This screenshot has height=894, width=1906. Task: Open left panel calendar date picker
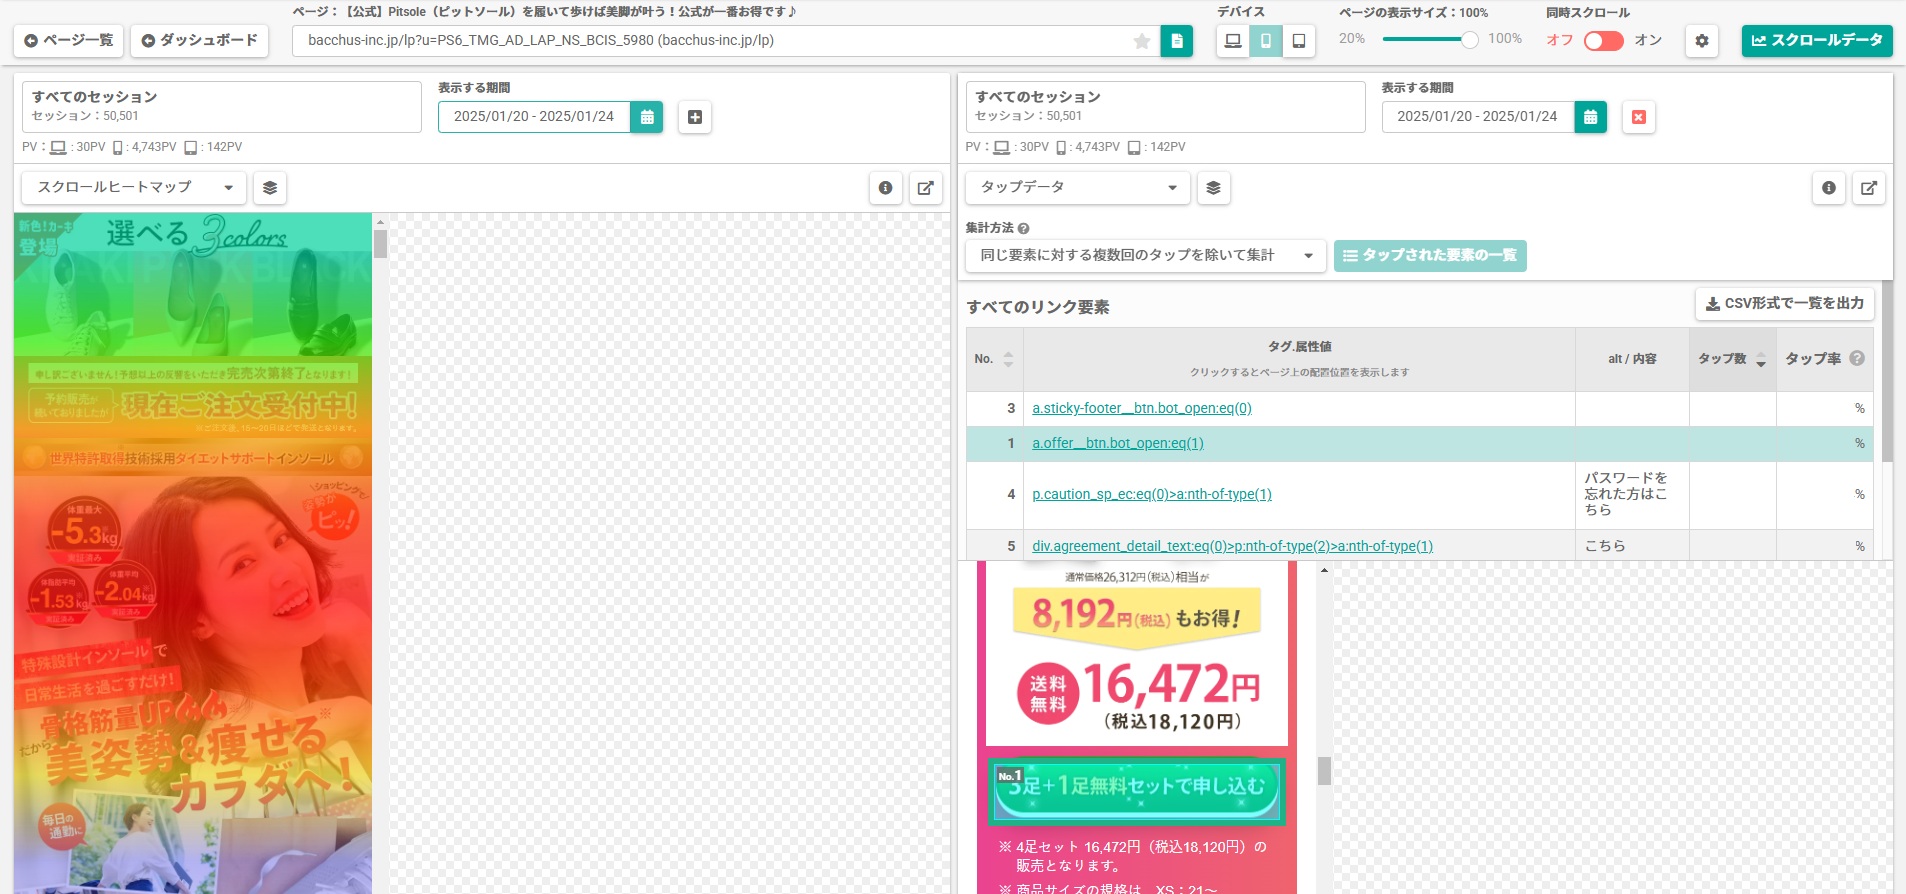(x=647, y=117)
